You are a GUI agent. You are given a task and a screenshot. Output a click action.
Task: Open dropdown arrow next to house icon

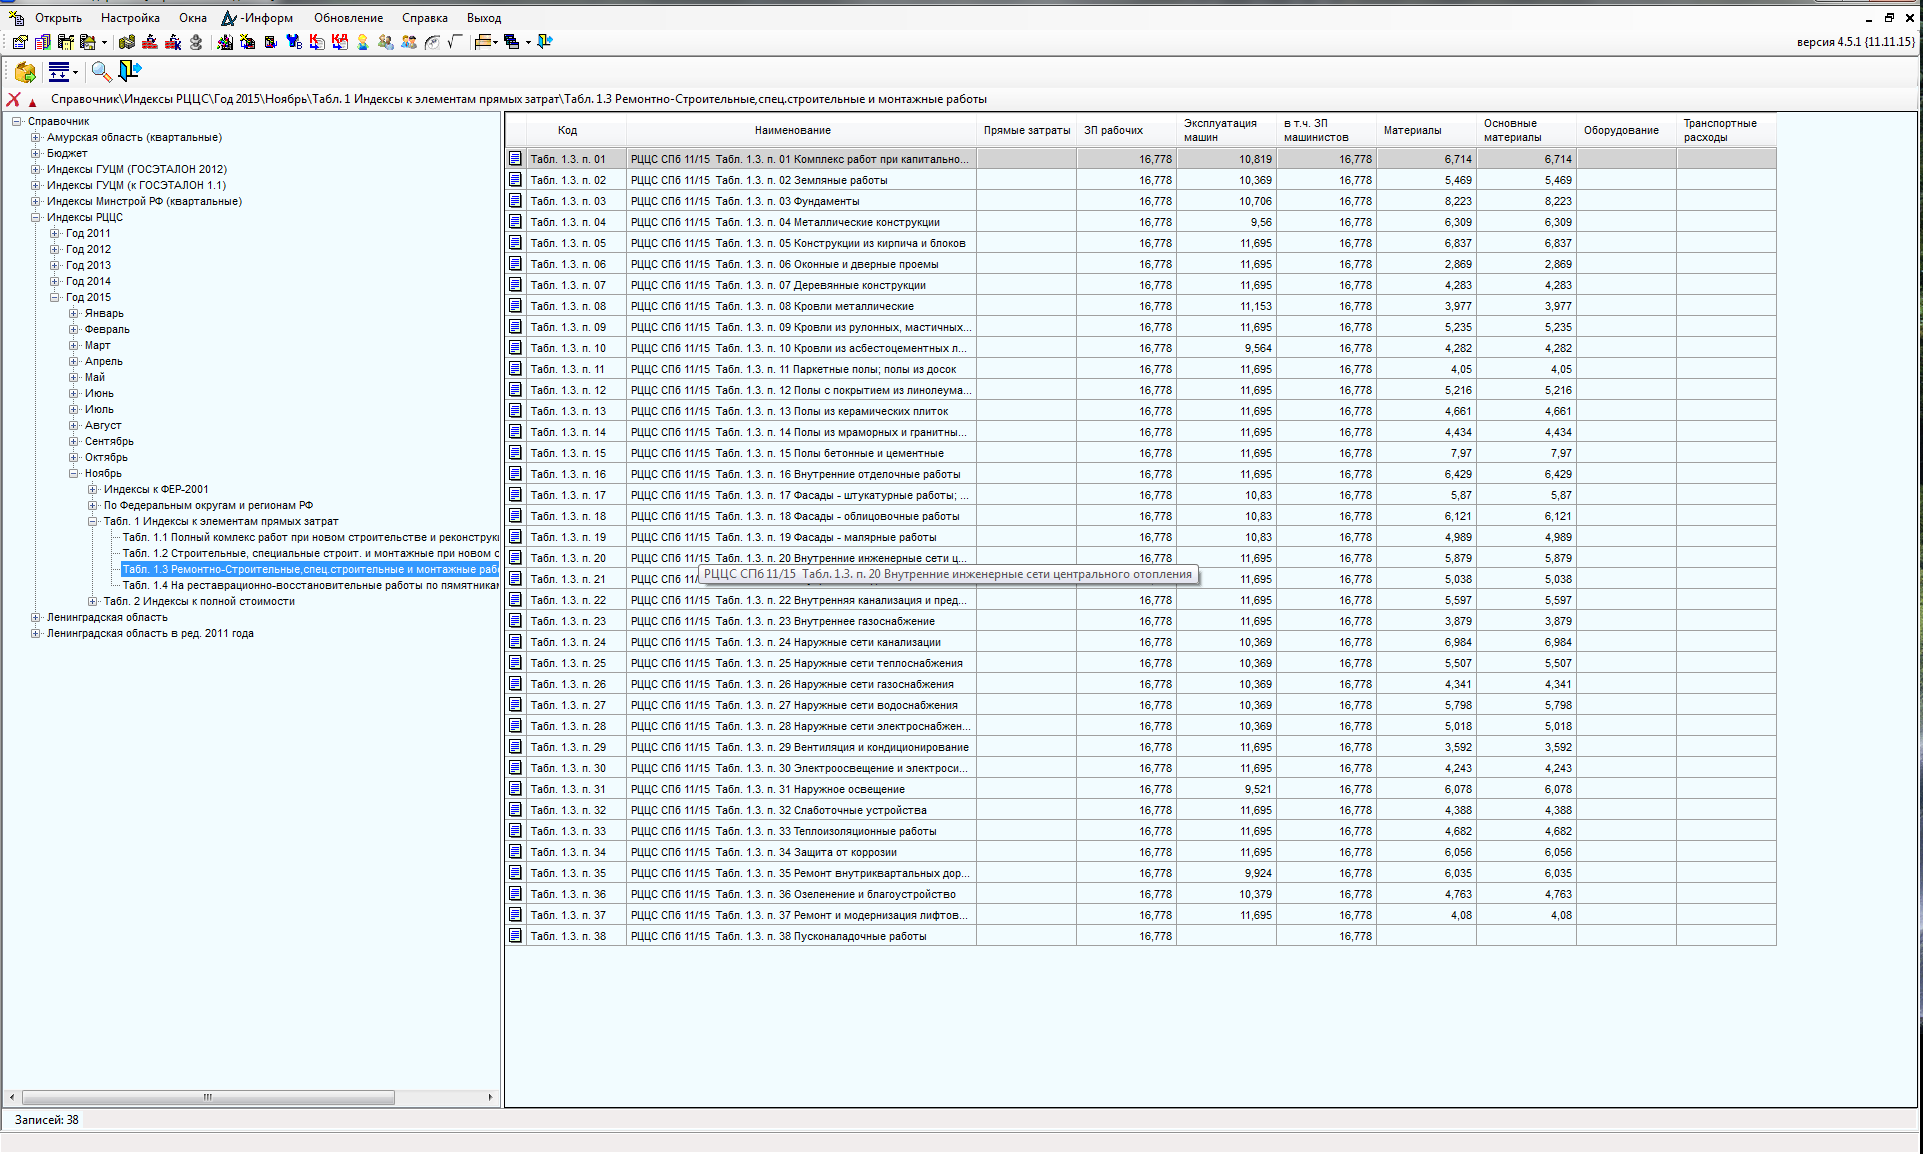[104, 43]
